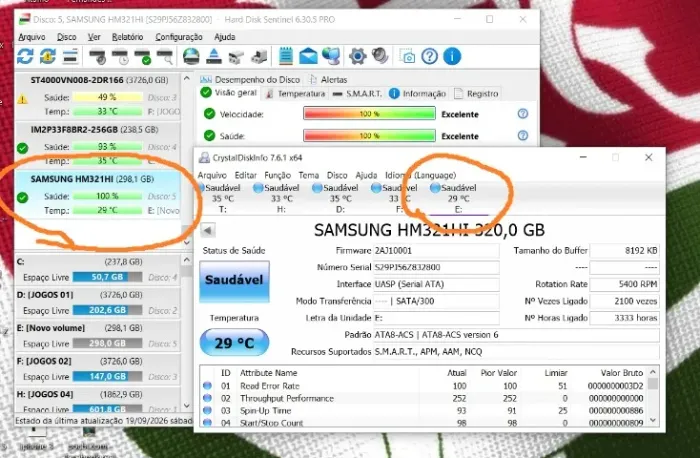Click the disk list panel toolbar icon
The image size is (700, 458).
[x=71, y=57]
